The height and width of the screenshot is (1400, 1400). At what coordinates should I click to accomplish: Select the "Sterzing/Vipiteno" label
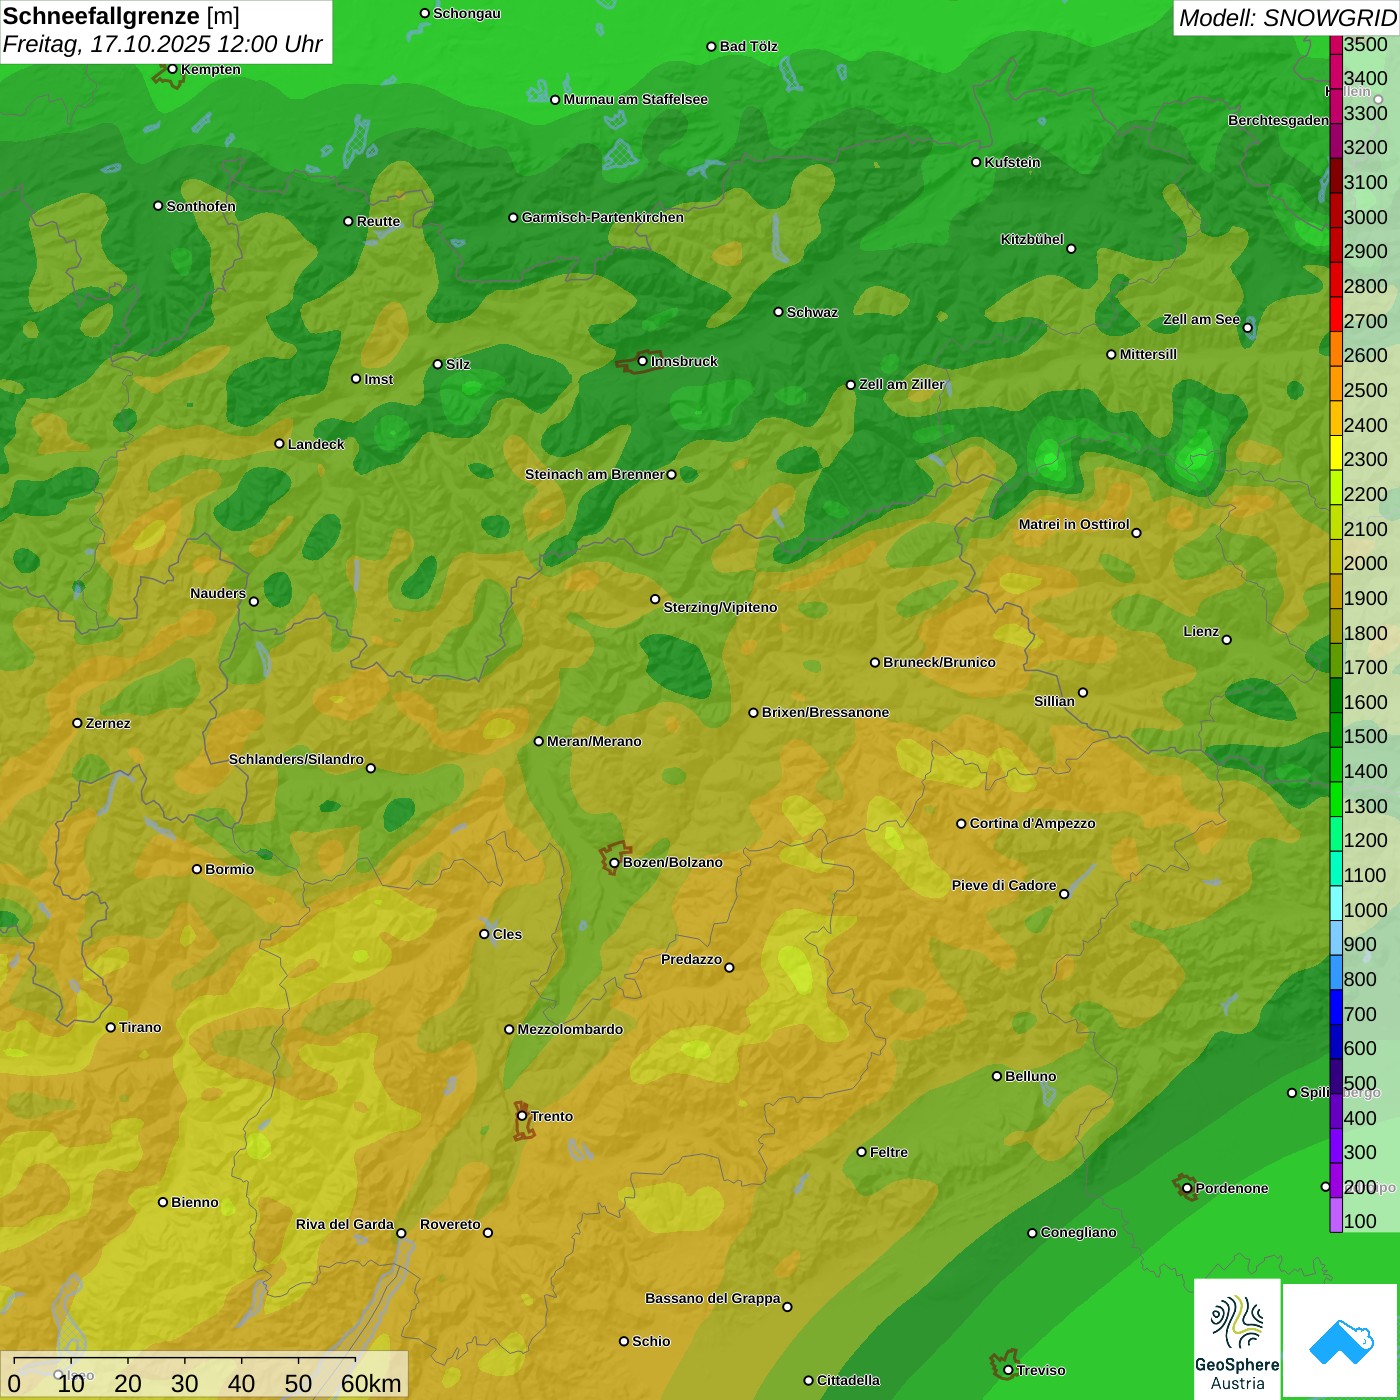(x=720, y=607)
